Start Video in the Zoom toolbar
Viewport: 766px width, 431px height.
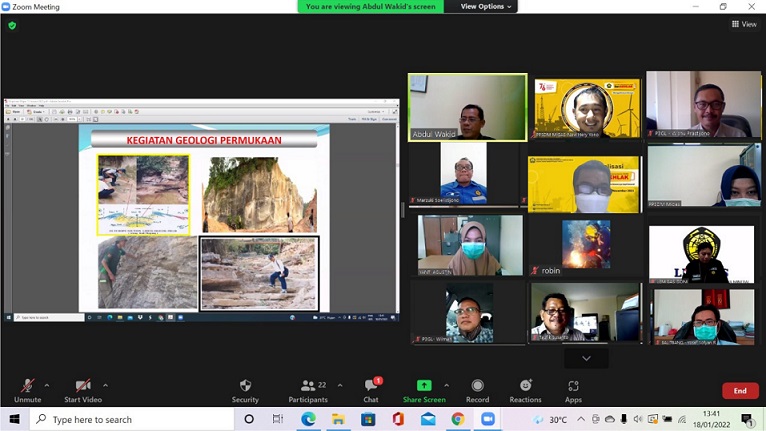click(x=83, y=390)
